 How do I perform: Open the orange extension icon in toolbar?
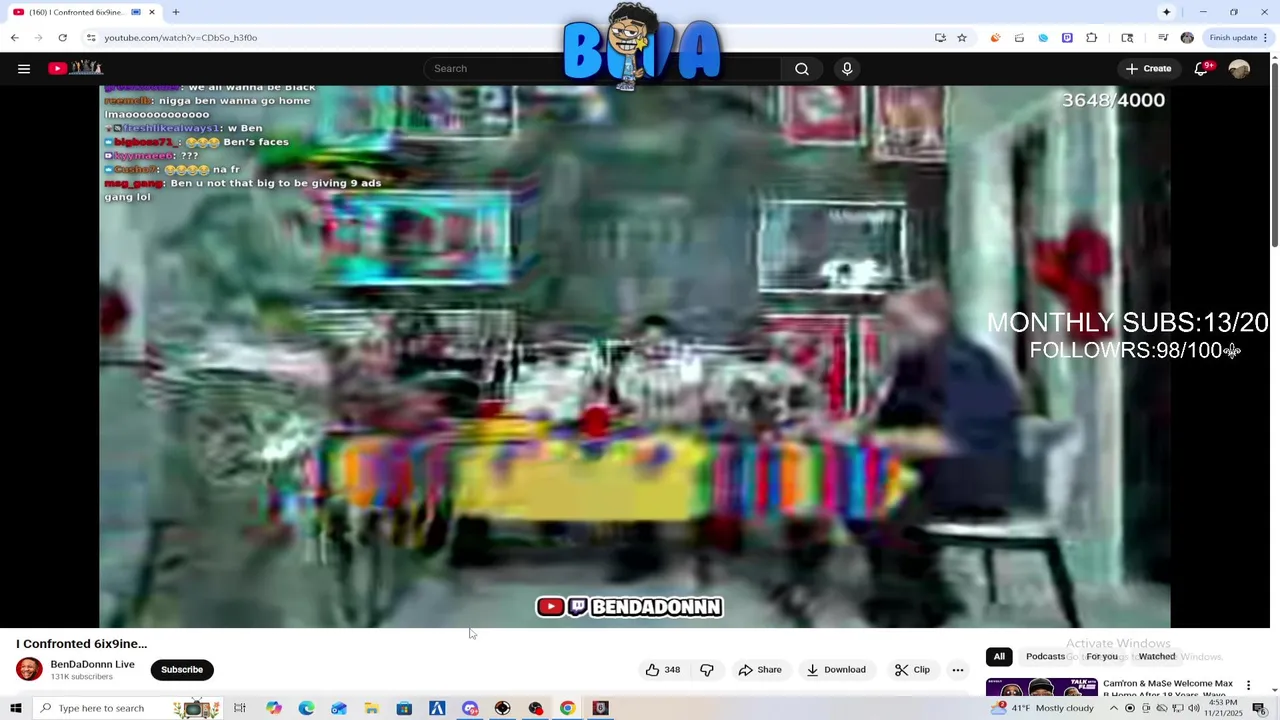click(x=995, y=38)
